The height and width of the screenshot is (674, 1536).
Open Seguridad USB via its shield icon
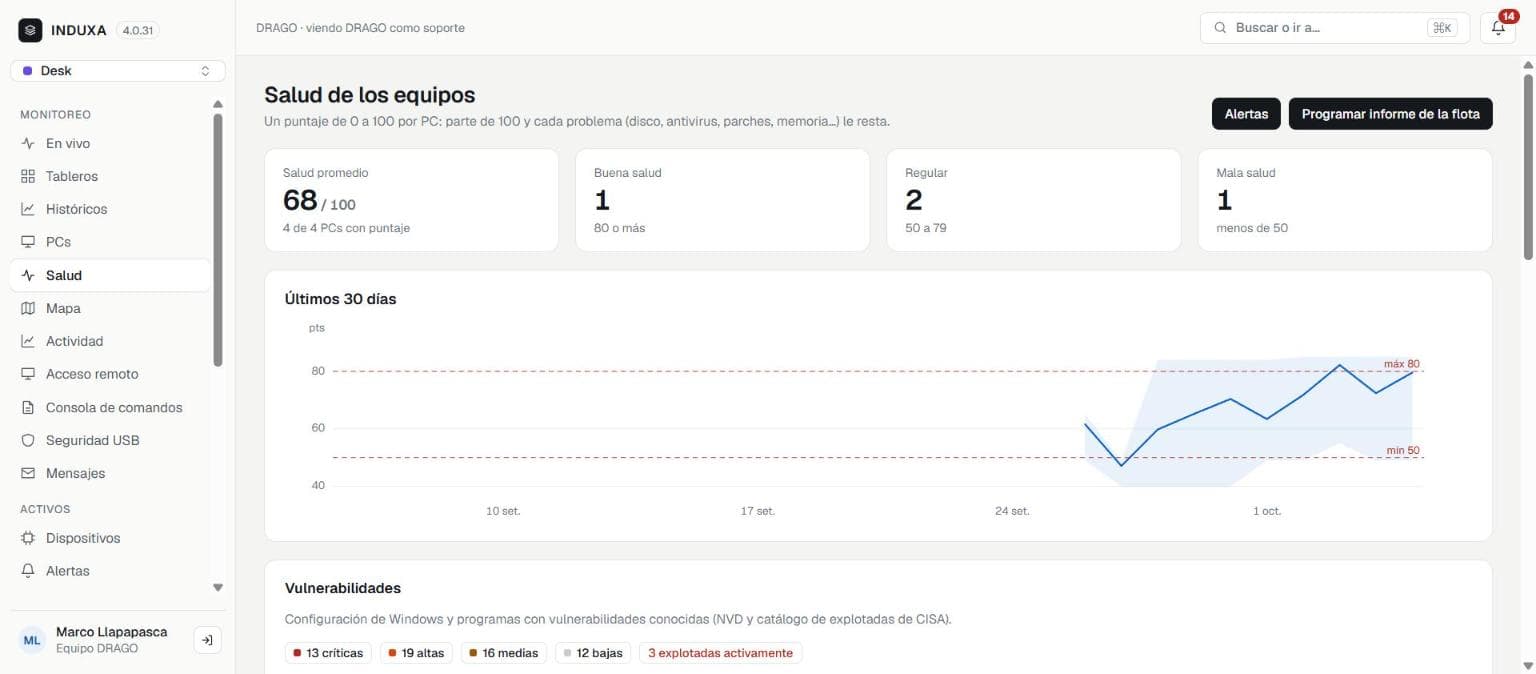coord(28,440)
